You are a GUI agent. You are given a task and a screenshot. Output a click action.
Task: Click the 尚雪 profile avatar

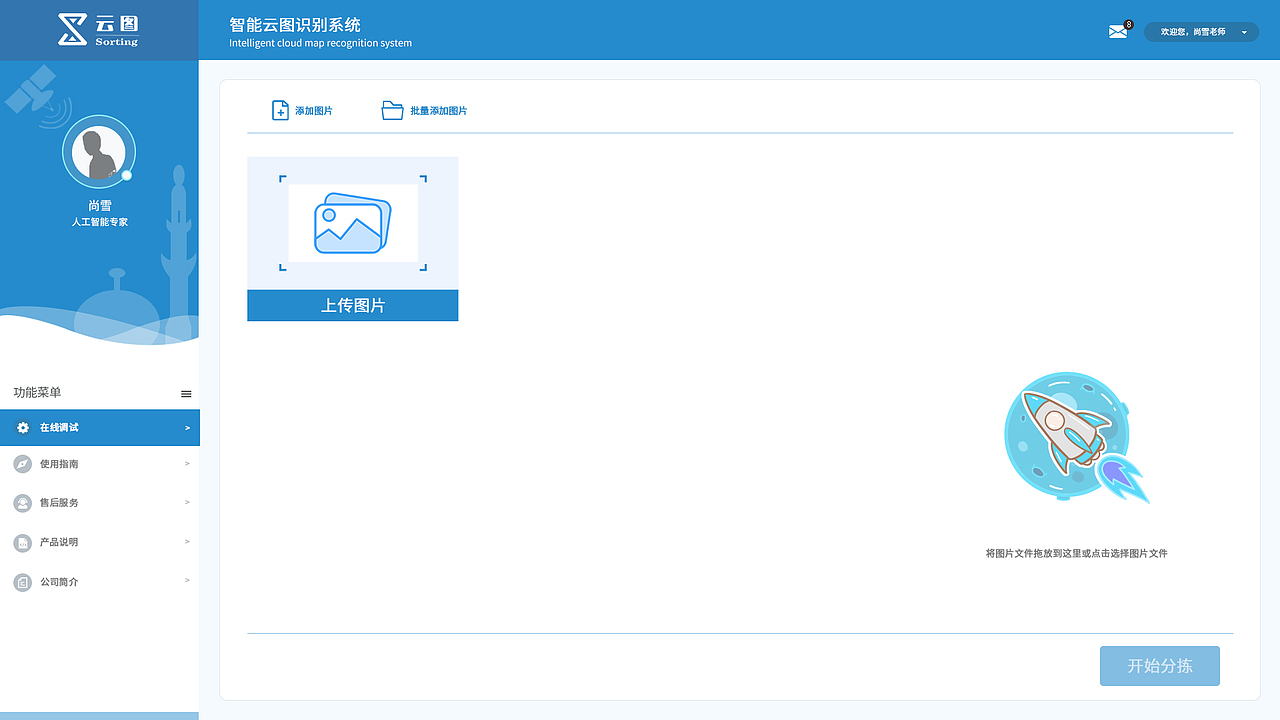coord(99,152)
